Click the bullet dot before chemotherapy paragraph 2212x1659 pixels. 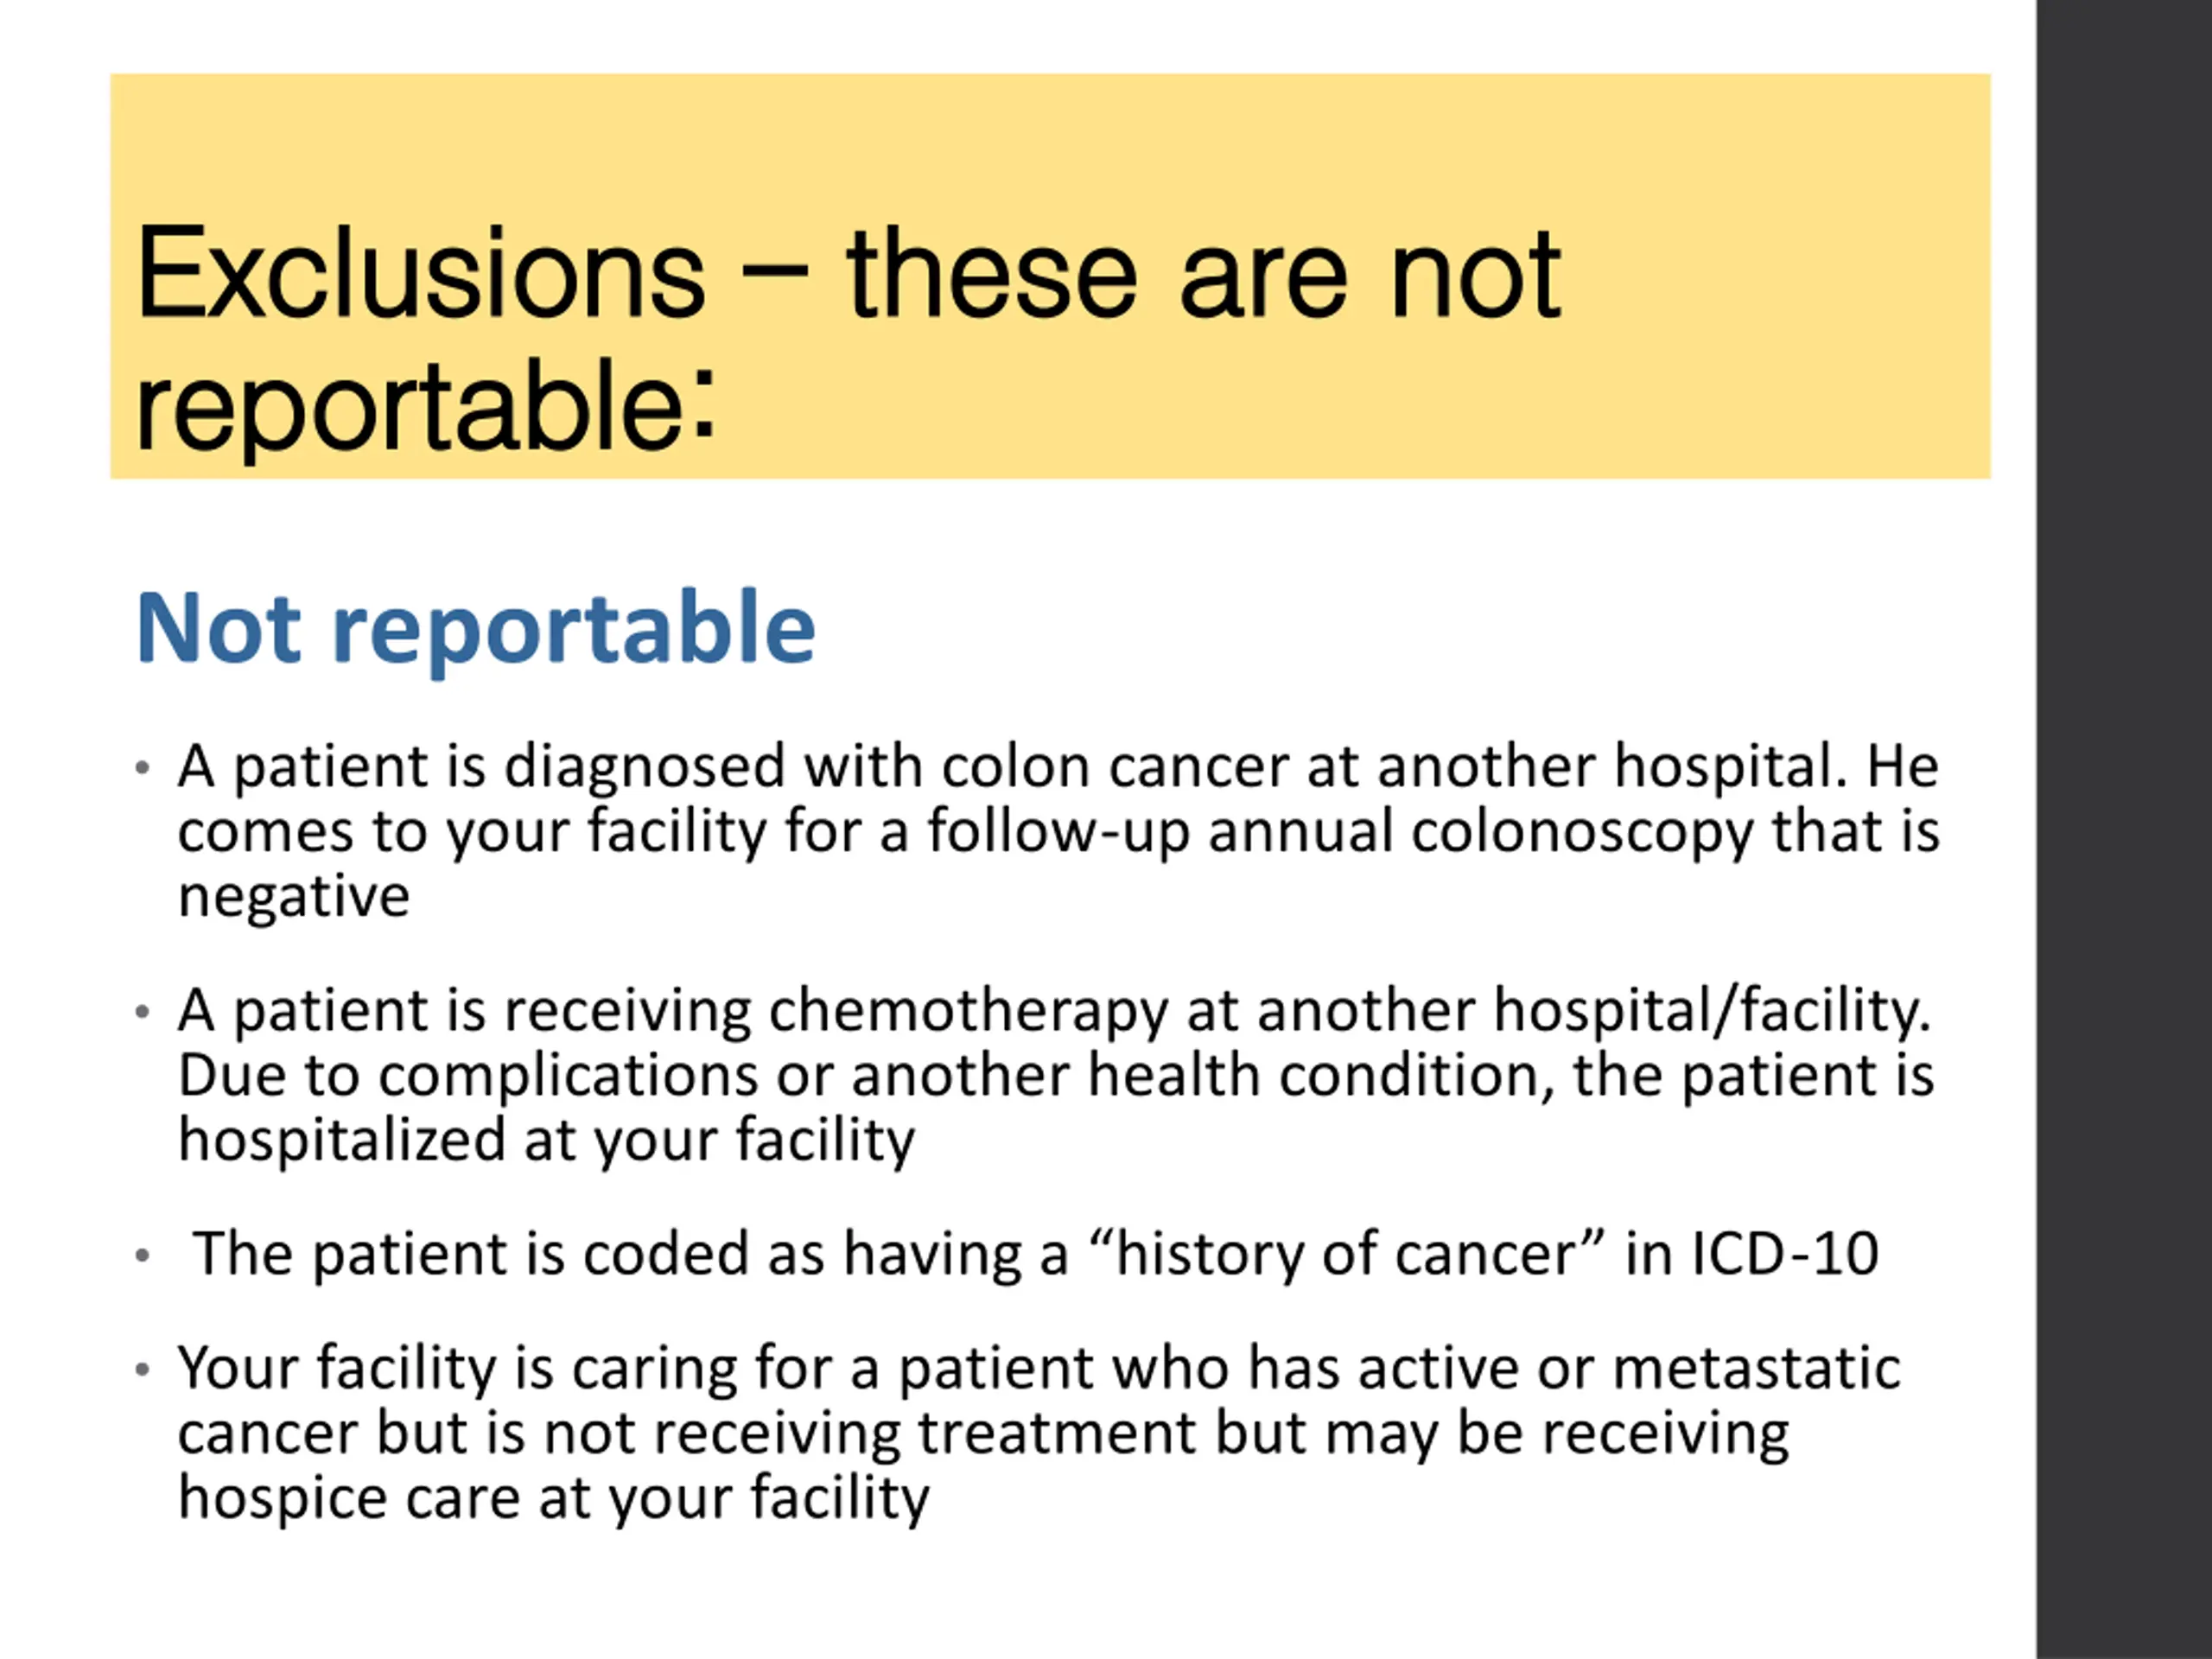click(142, 1012)
